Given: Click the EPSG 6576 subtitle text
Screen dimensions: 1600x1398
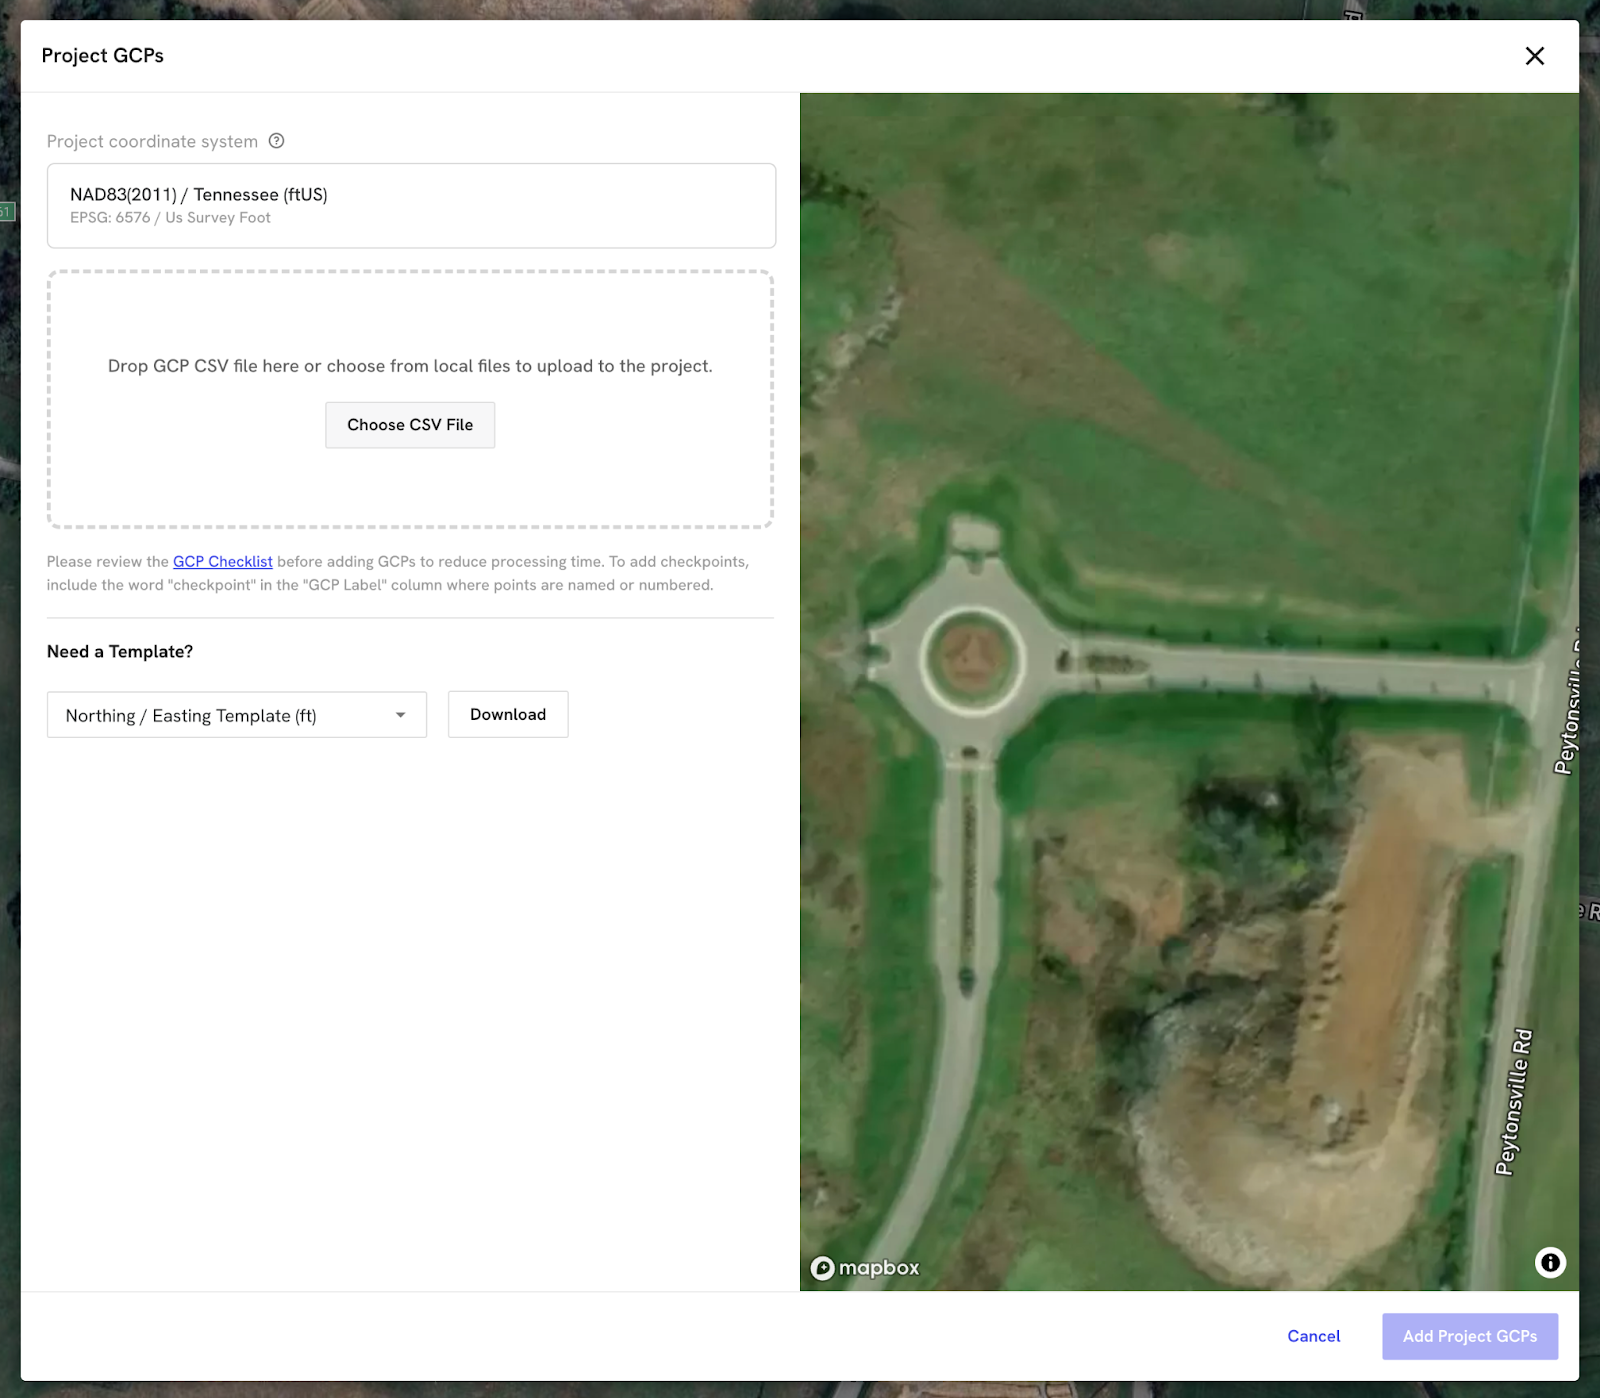Looking at the screenshot, I should [x=170, y=218].
